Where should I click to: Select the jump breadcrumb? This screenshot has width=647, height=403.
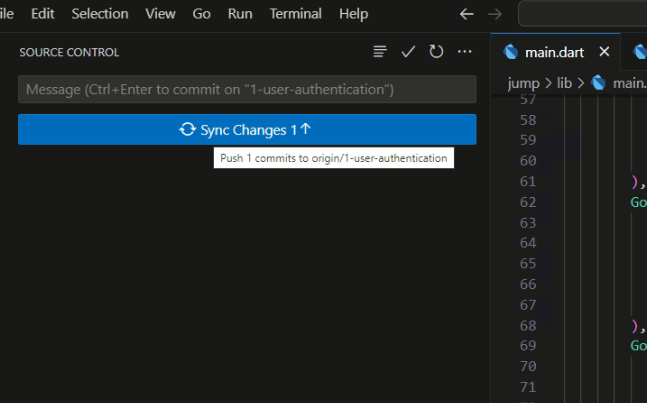tap(523, 83)
